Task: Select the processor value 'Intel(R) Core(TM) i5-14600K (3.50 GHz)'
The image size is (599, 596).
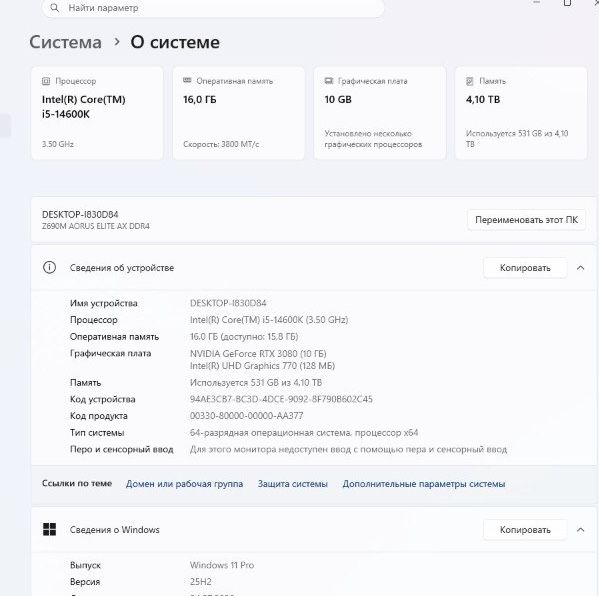Action: click(x=269, y=320)
